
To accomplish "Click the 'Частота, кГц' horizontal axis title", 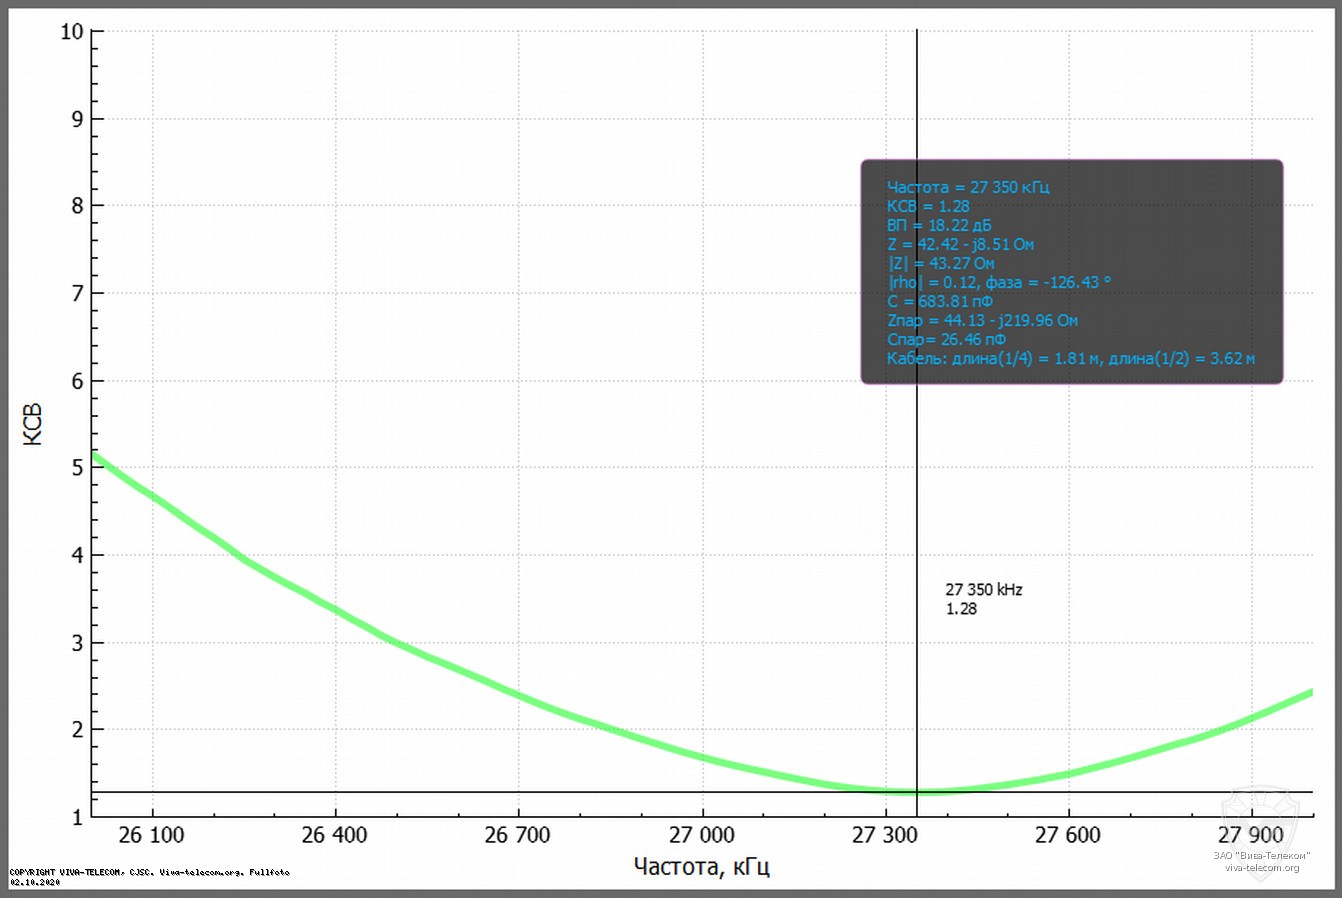I will (702, 866).
